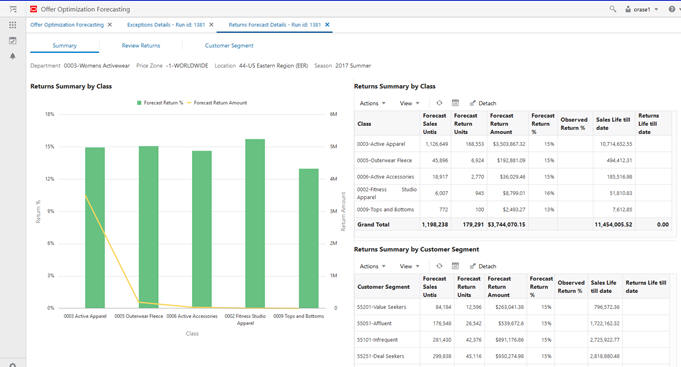
Task: Select the 55251-Deal Seekers row
Action: [512, 356]
